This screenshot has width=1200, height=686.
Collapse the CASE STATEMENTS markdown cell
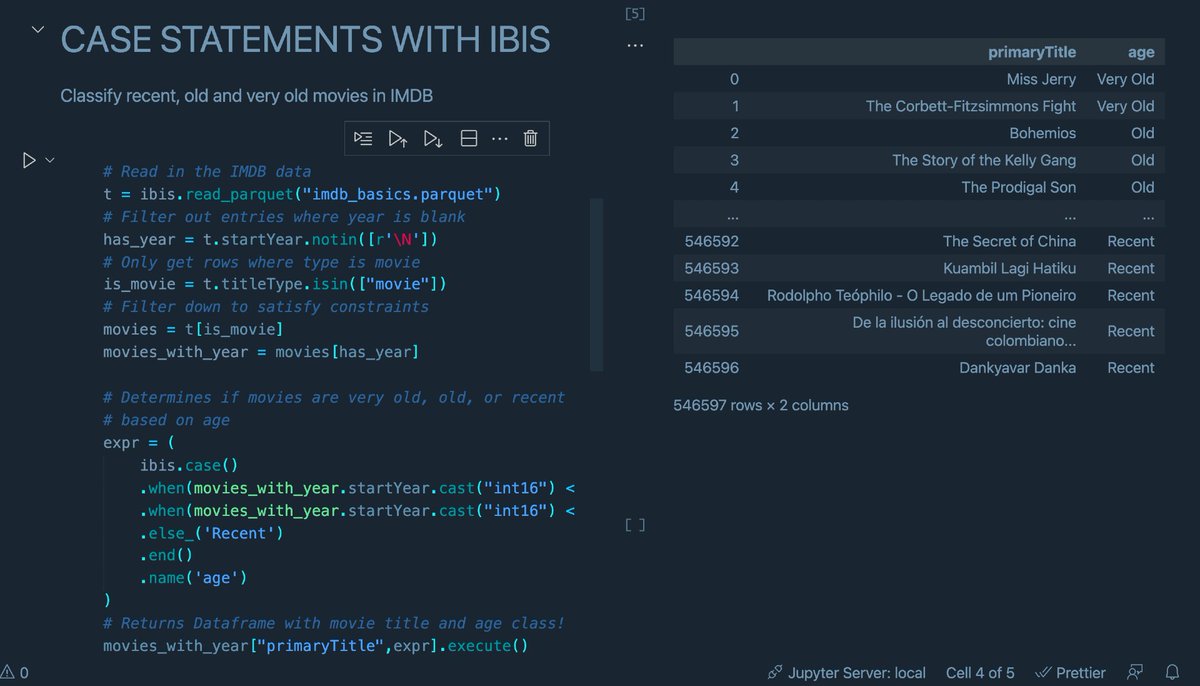(37, 30)
